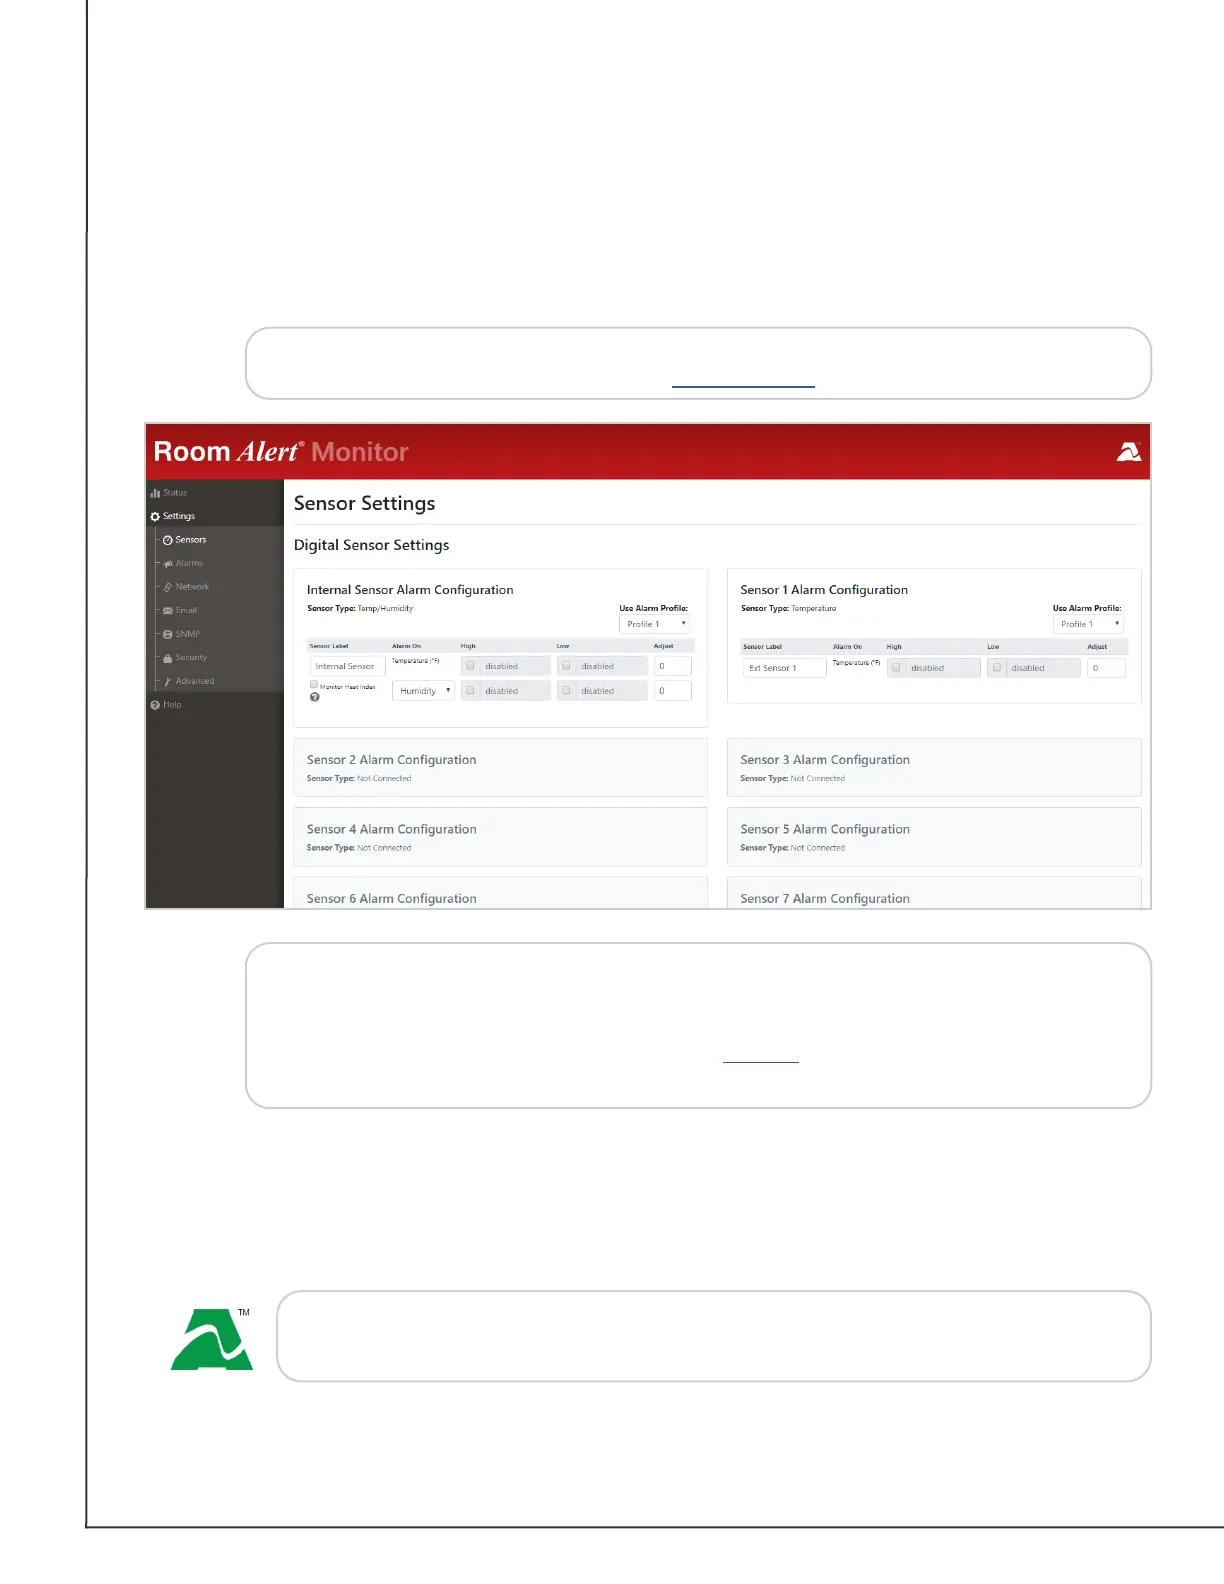Image resolution: width=1224 pixels, height=1584 pixels.
Task: Click the Alarms bell icon
Action: click(168, 564)
